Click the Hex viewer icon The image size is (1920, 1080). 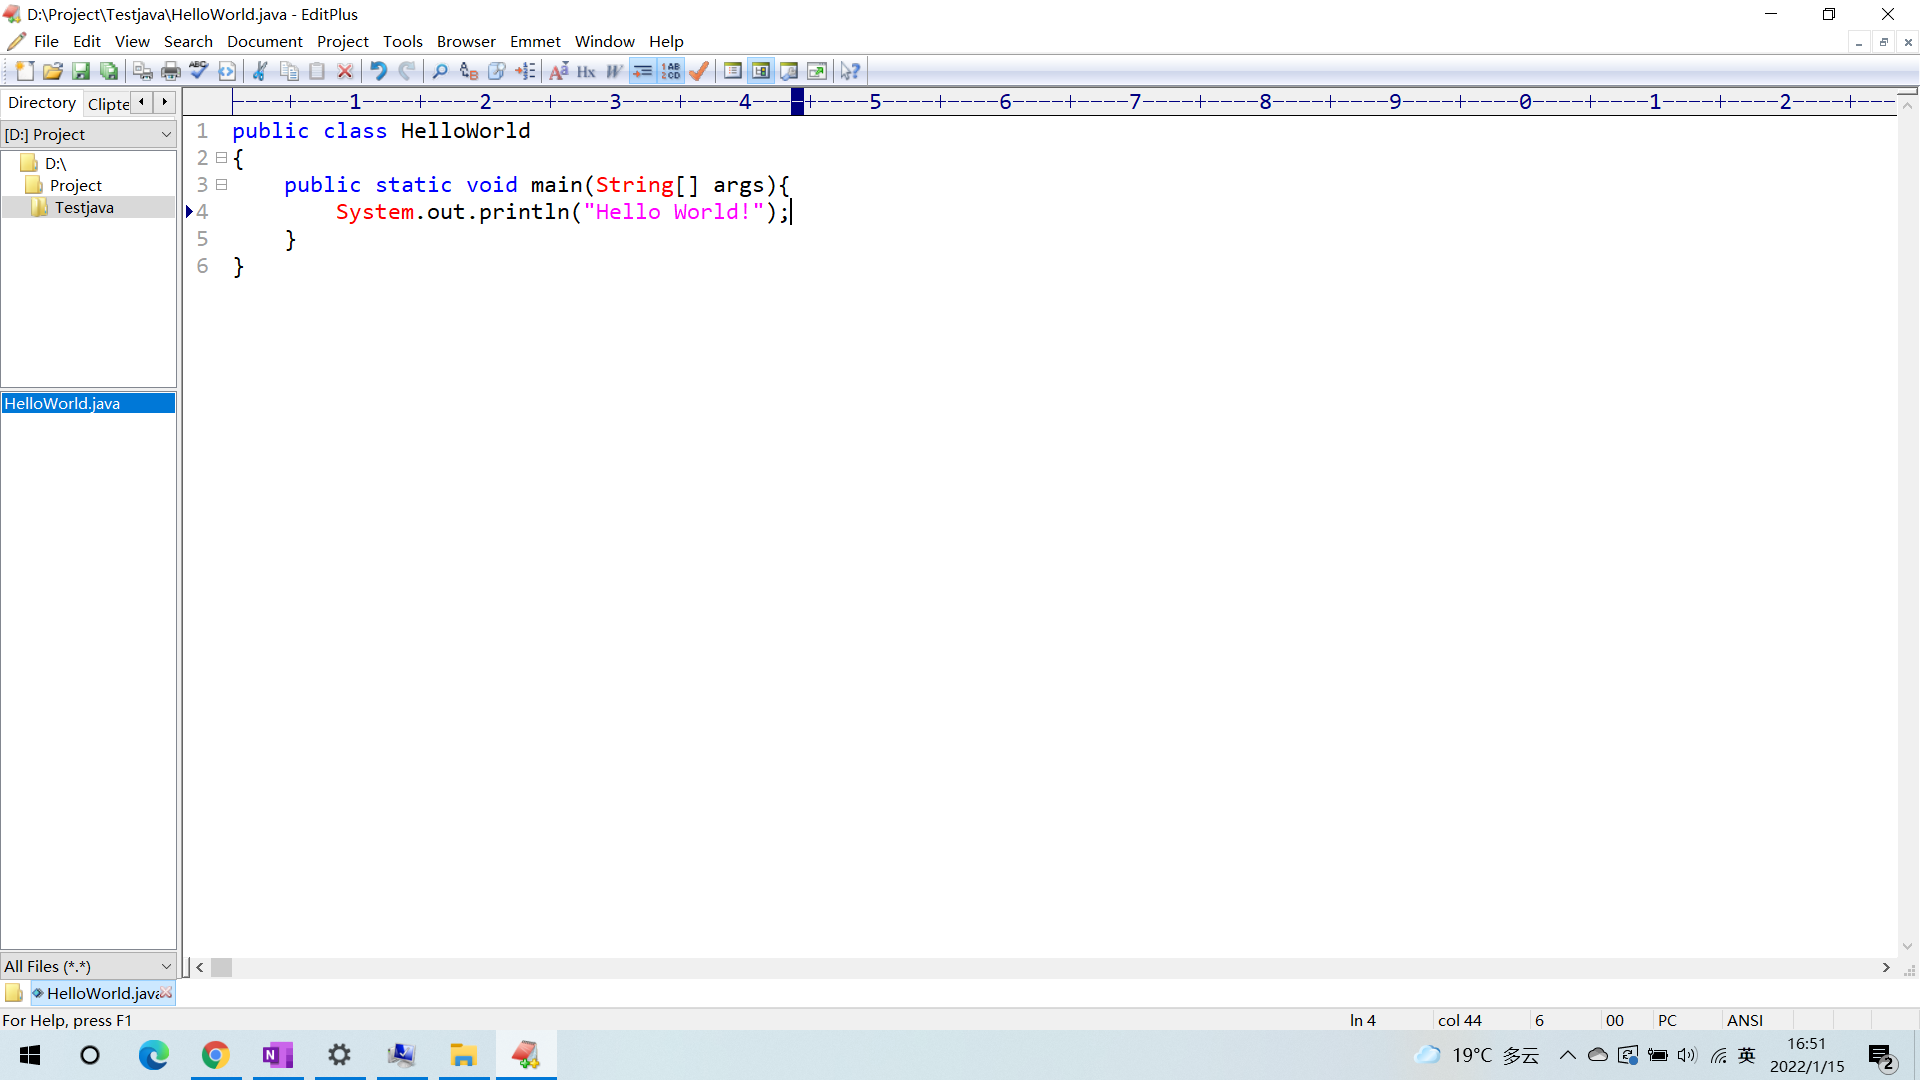point(587,71)
